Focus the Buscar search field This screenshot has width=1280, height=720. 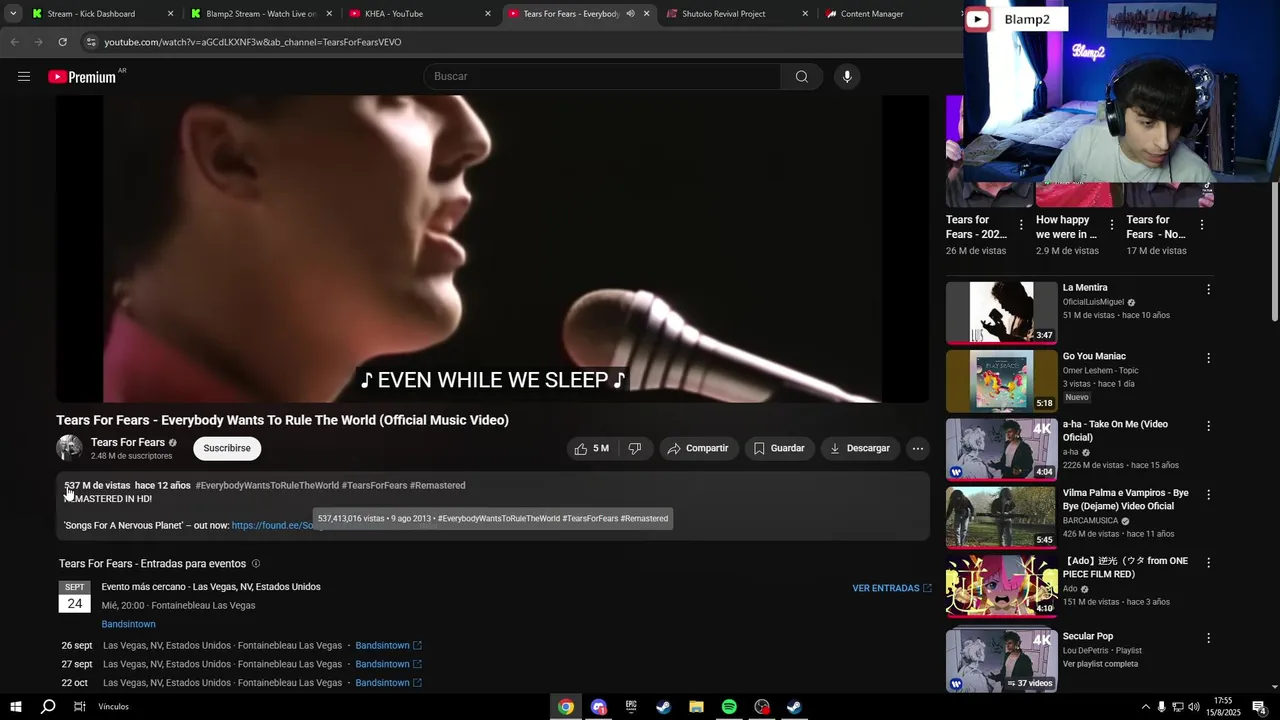[x=603, y=77]
